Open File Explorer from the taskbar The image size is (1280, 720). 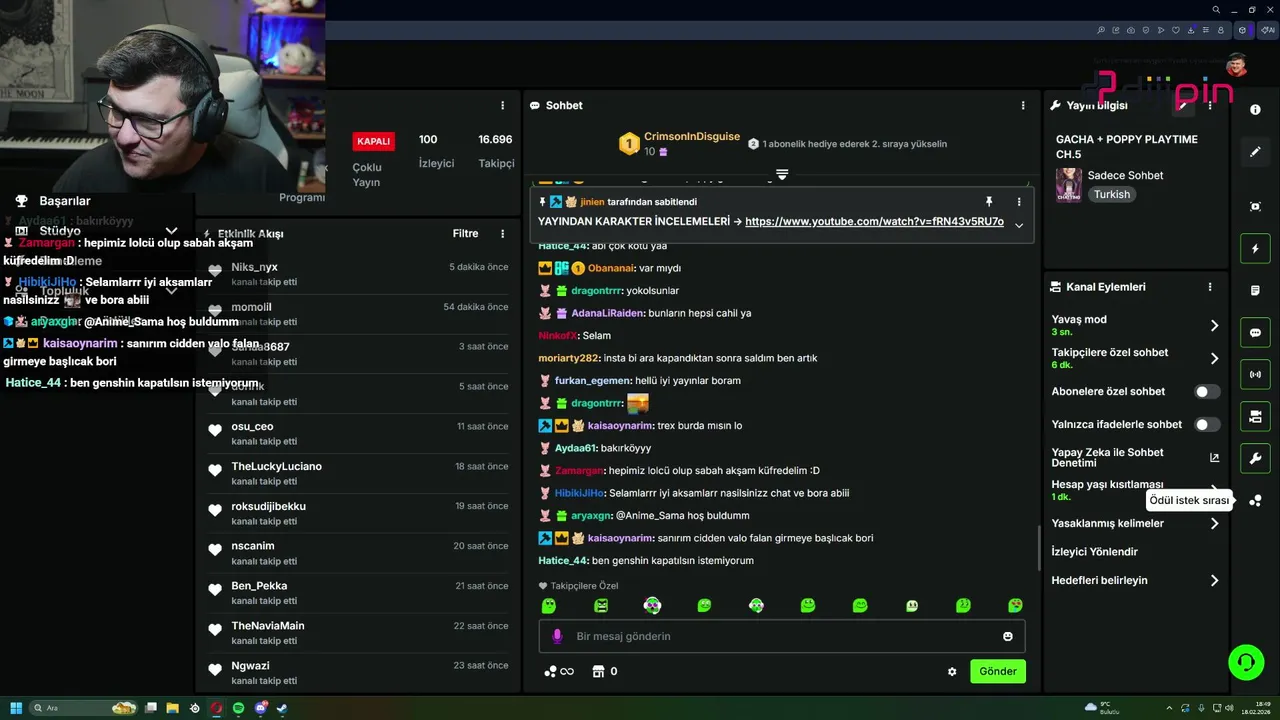(x=172, y=708)
